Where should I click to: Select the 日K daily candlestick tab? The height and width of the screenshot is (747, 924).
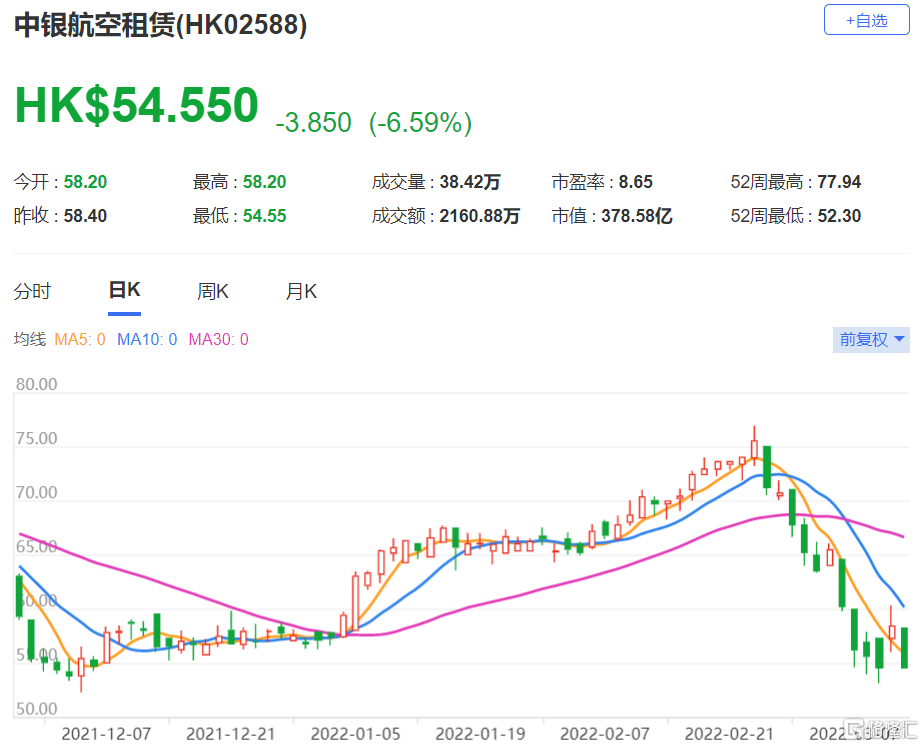[124, 291]
